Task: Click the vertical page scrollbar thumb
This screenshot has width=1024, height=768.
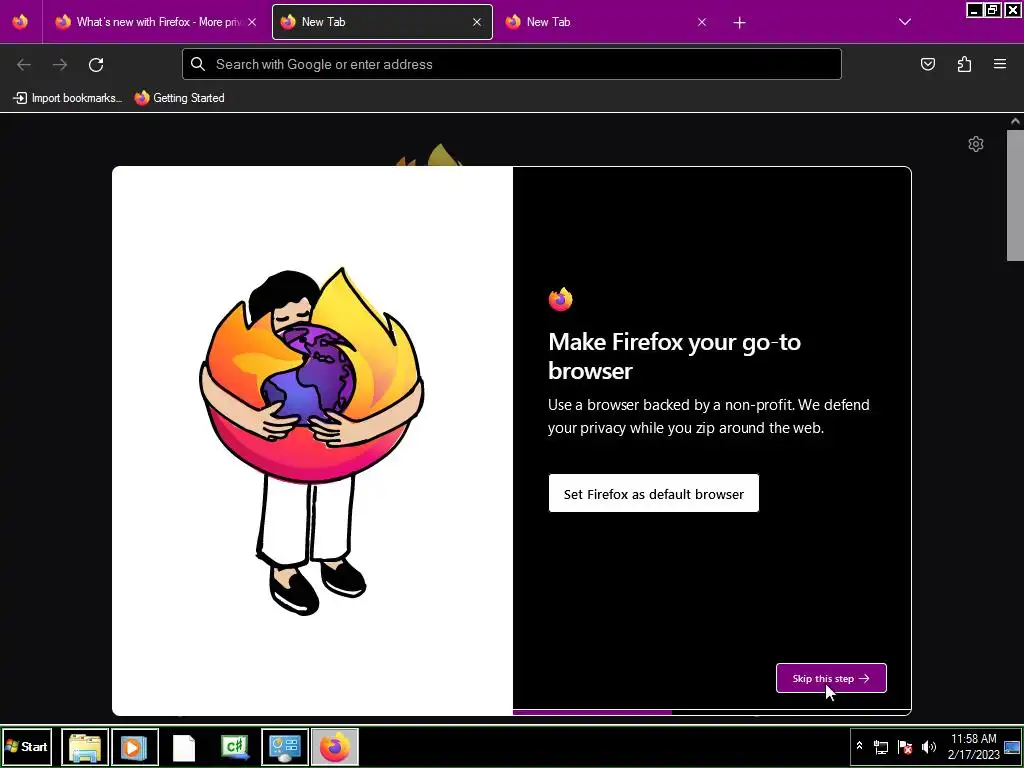Action: click(1015, 195)
